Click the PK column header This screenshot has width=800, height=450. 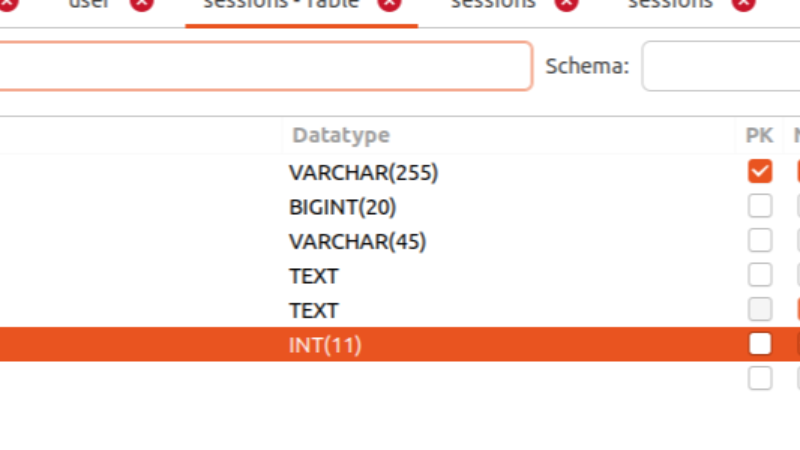(759, 135)
